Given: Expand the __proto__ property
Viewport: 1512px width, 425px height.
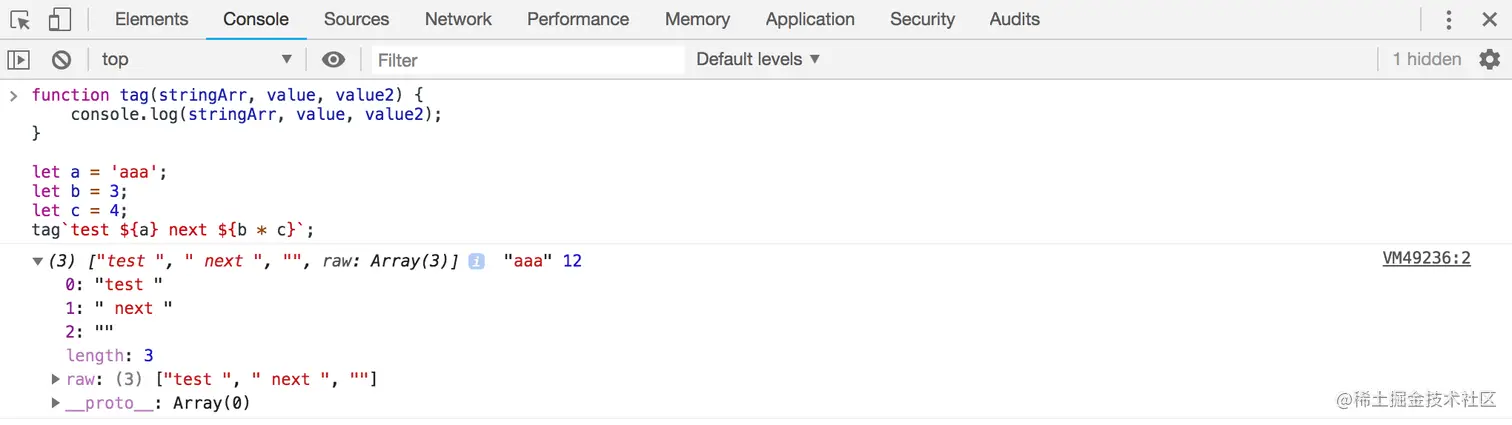Looking at the screenshot, I should pos(56,403).
